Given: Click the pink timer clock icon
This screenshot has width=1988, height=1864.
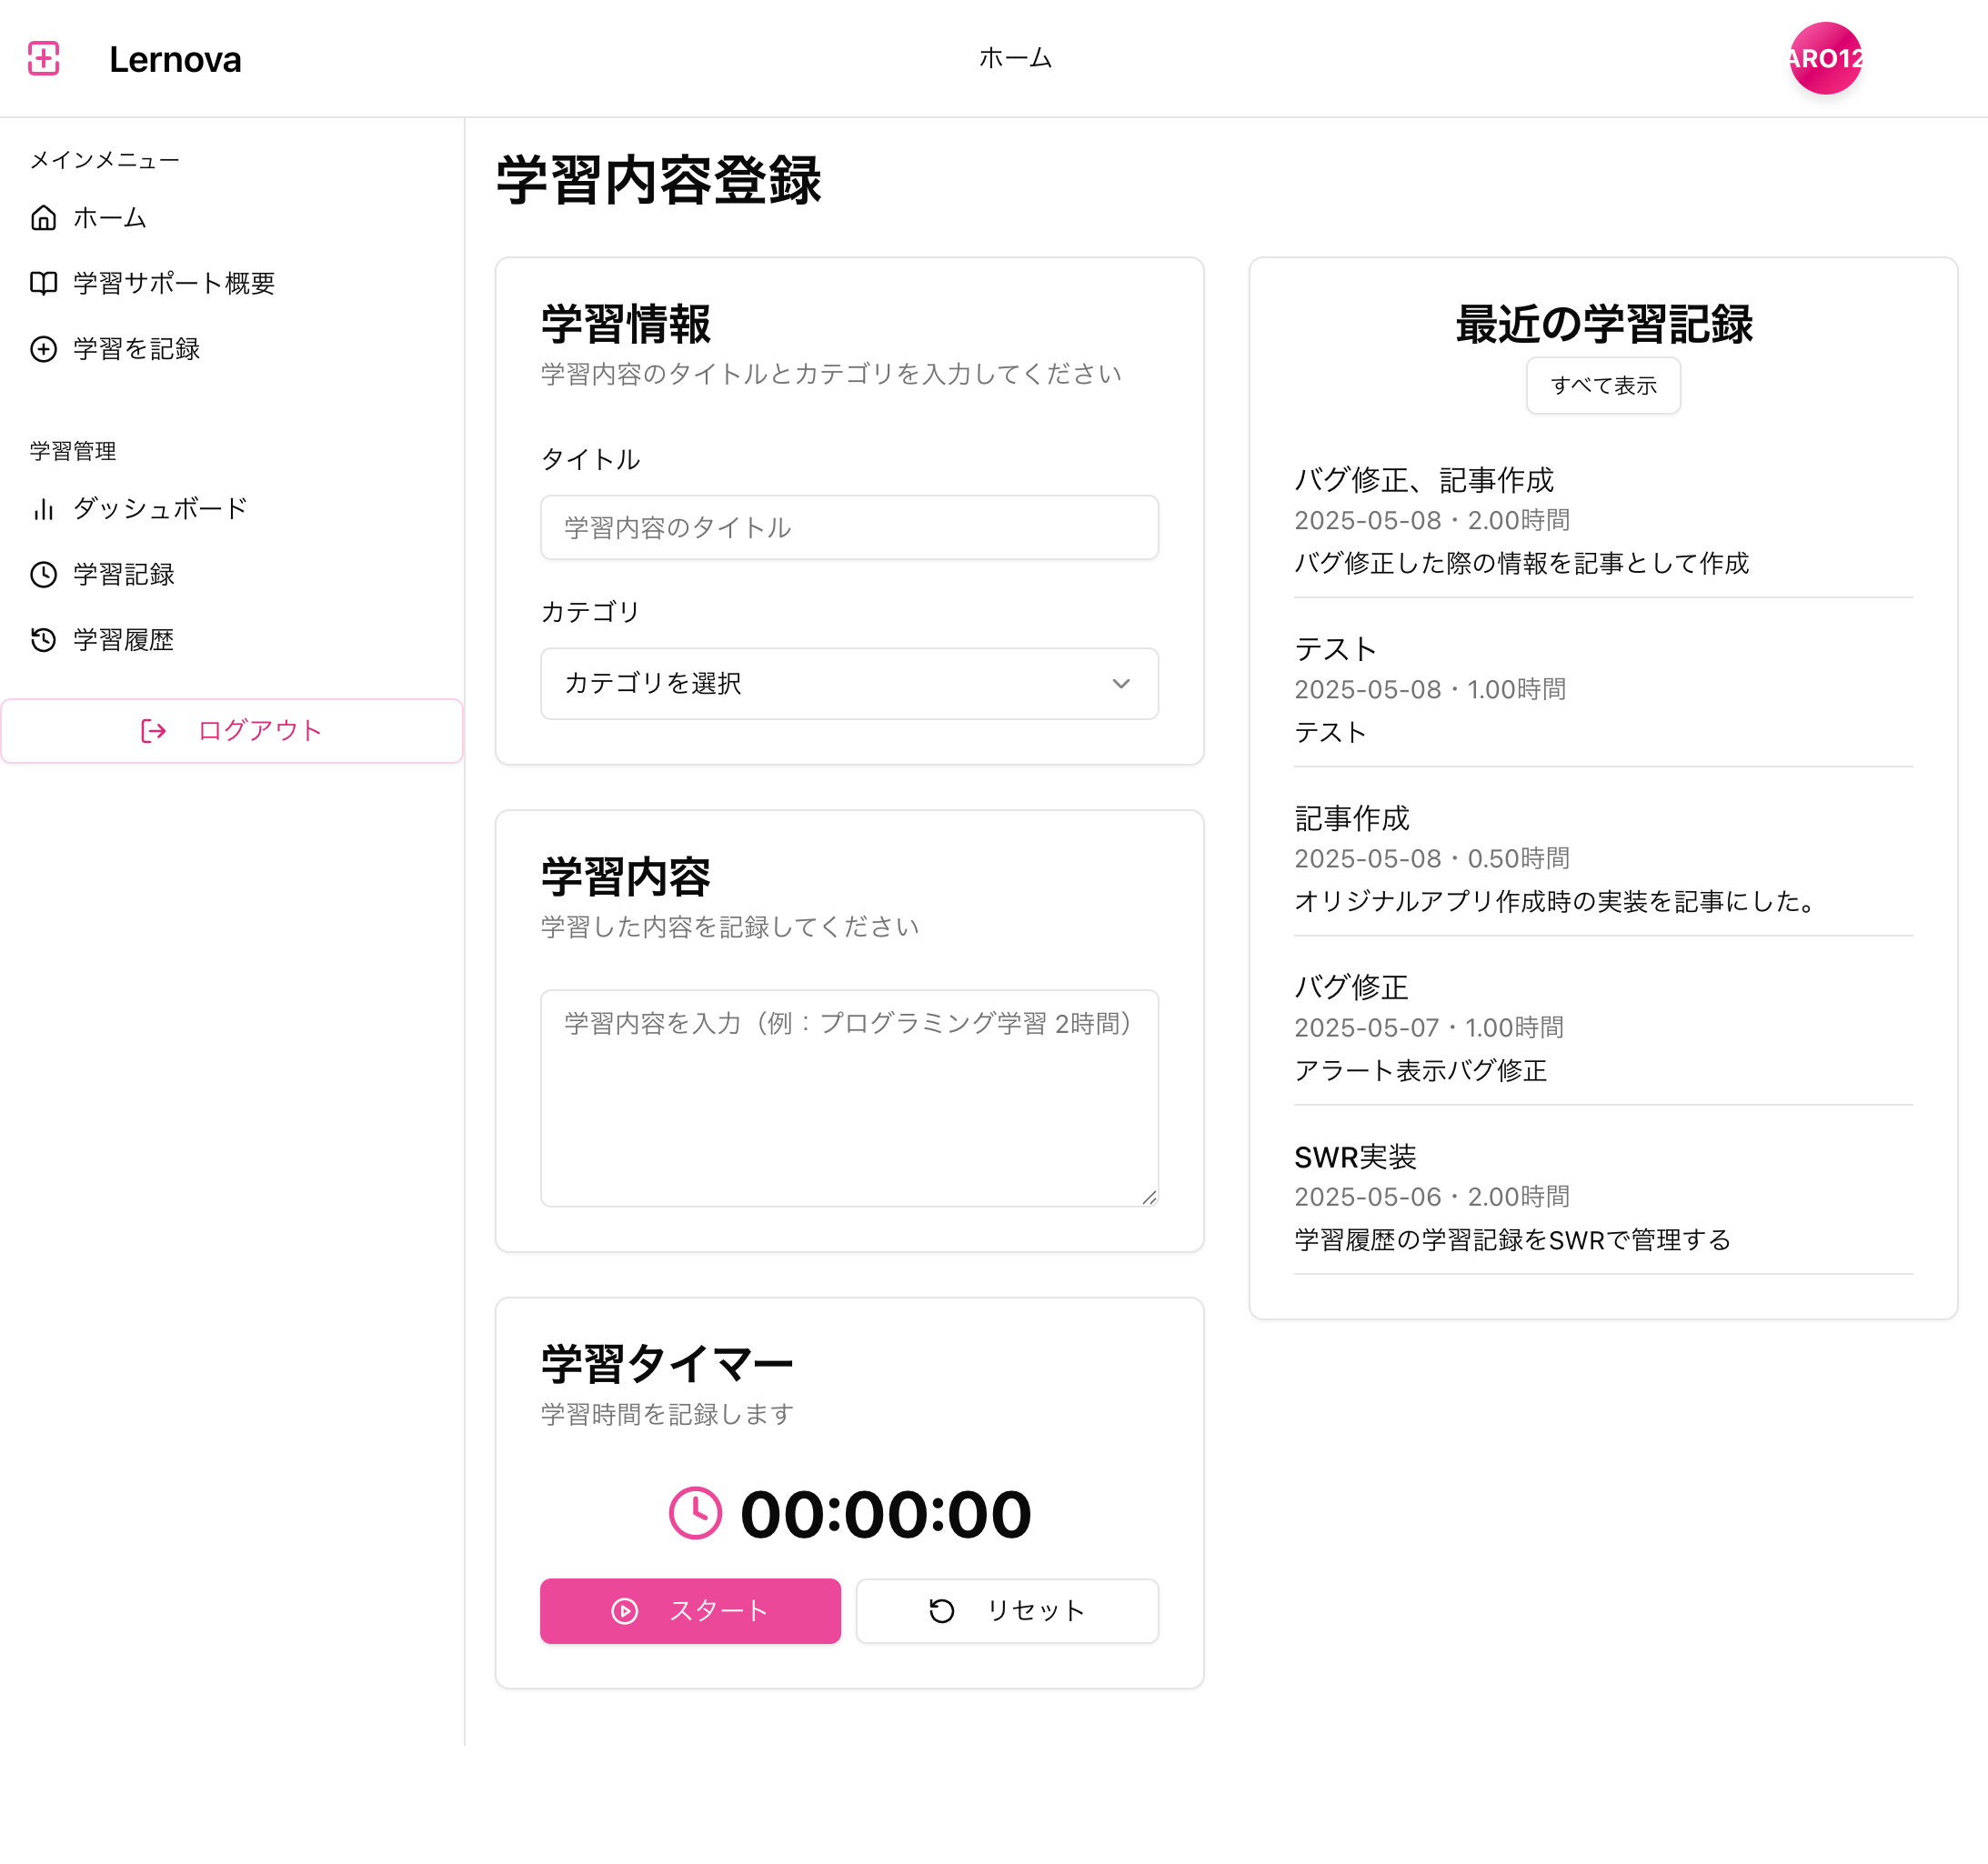Looking at the screenshot, I should point(695,1513).
